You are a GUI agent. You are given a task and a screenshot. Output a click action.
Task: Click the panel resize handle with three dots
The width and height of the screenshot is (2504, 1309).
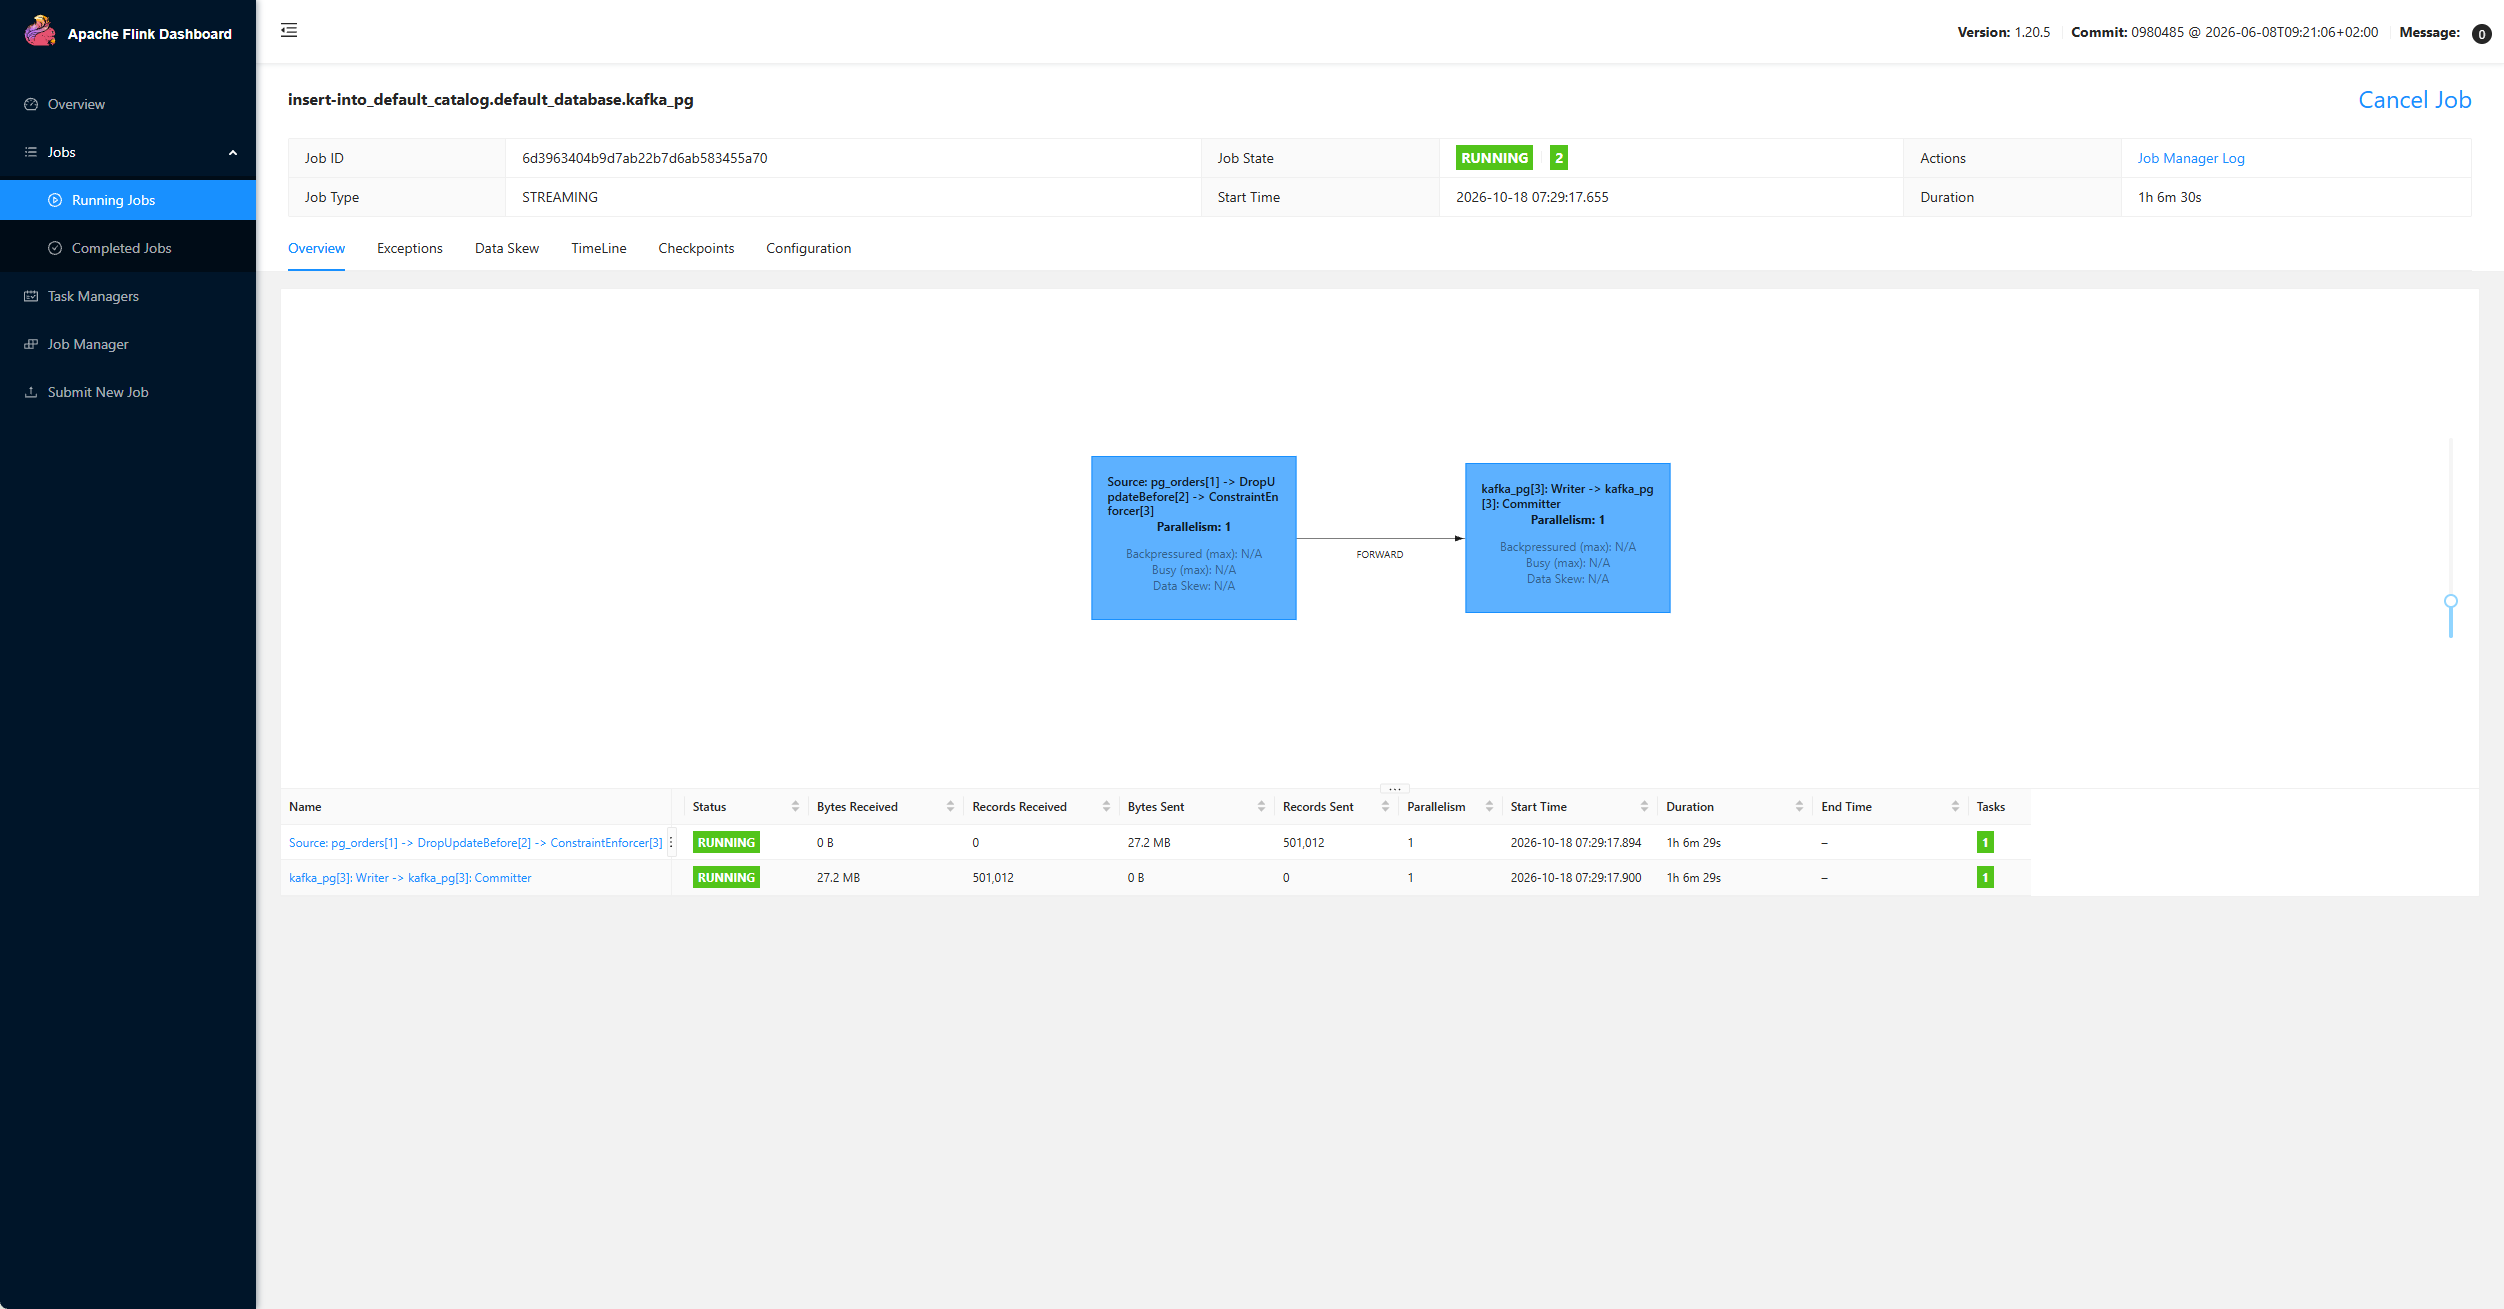(x=1394, y=789)
